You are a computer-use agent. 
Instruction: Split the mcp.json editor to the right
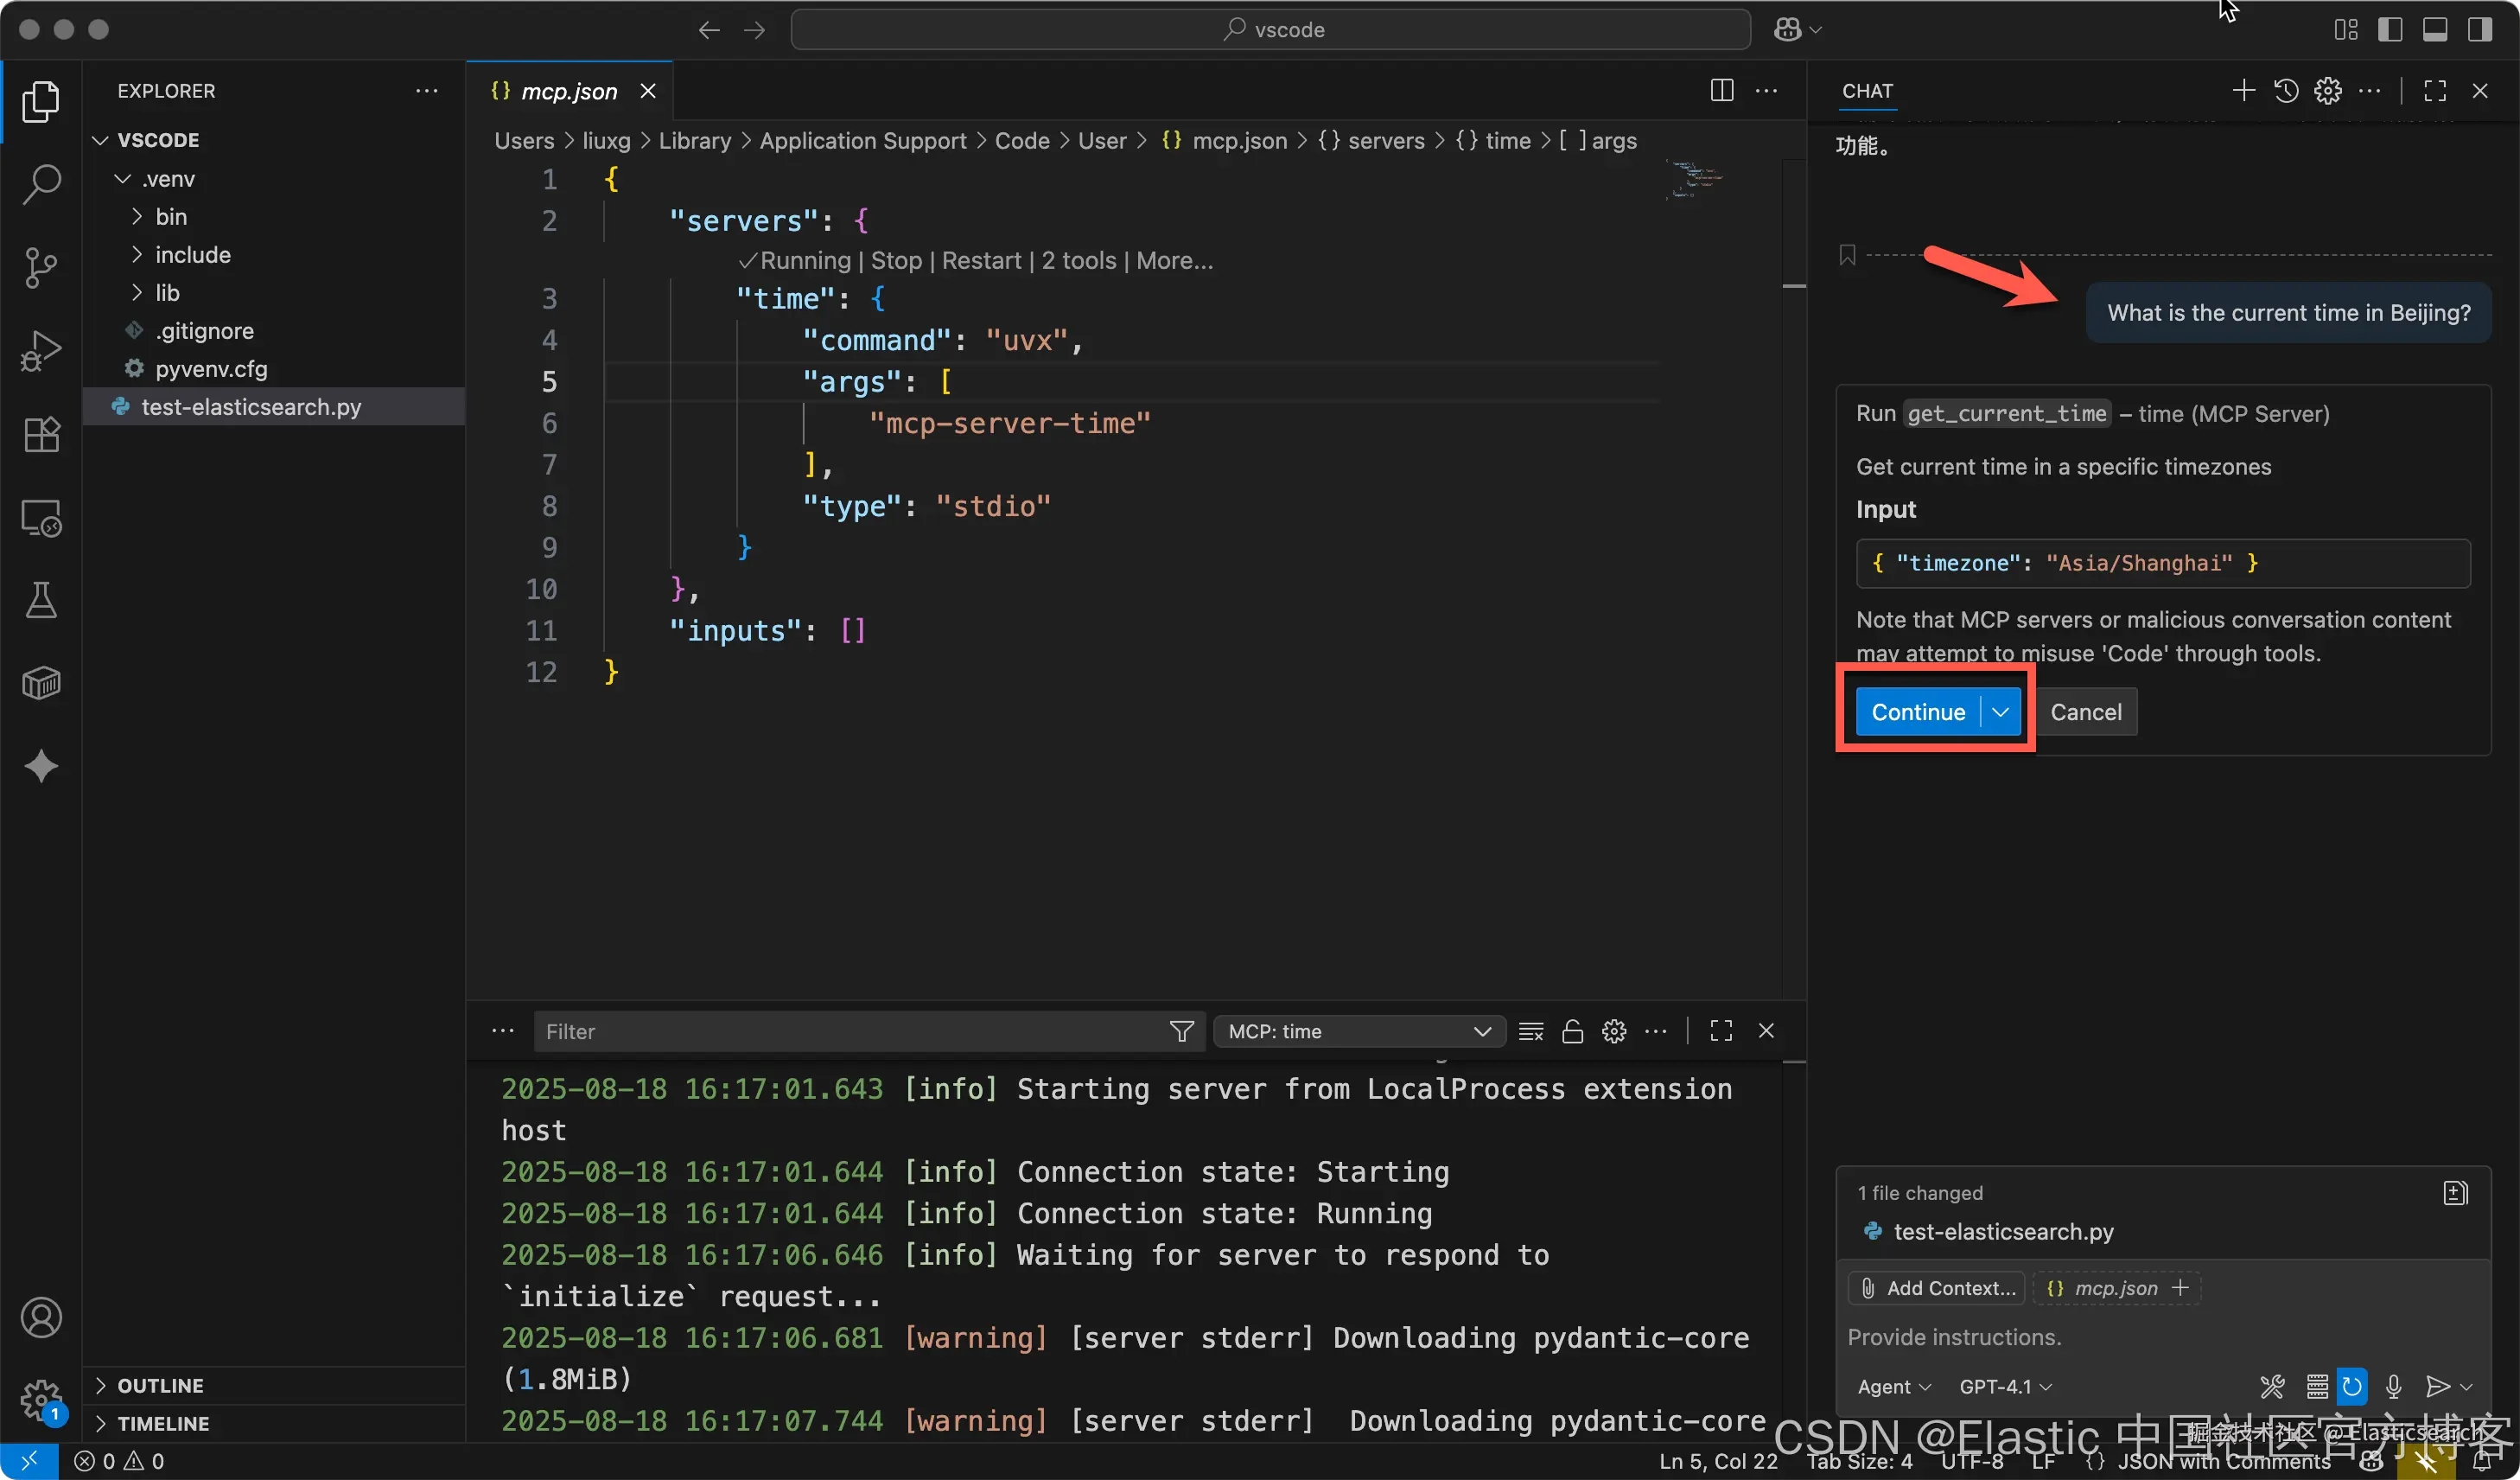click(1721, 90)
